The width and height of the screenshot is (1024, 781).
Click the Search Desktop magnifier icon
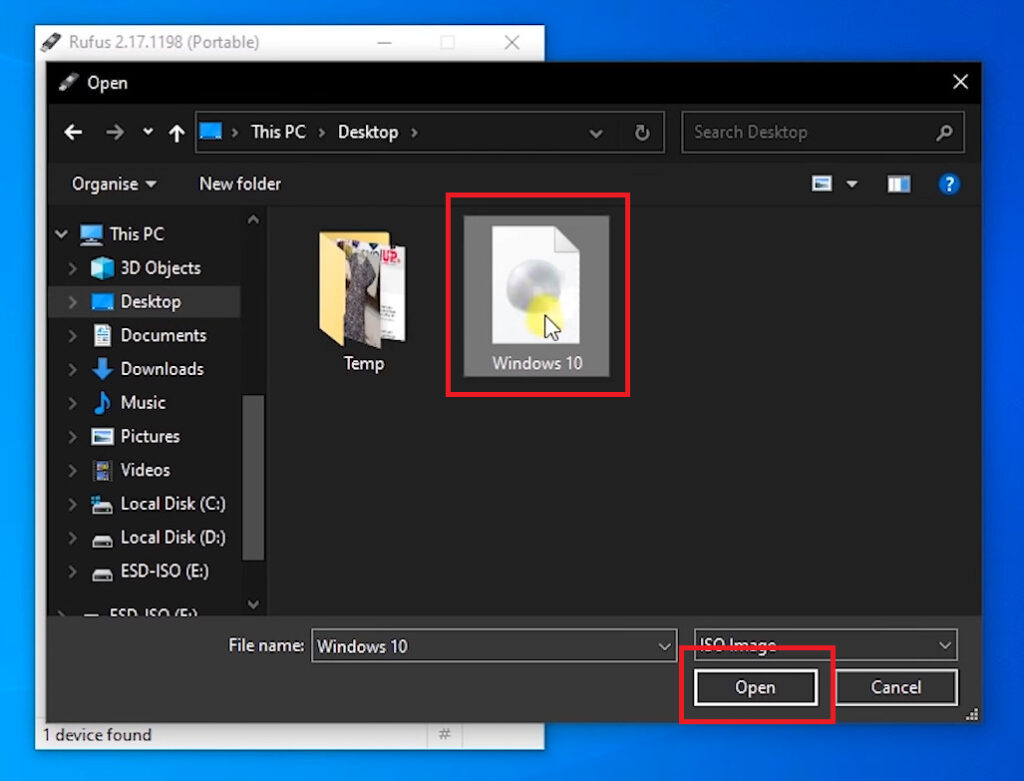pyautogui.click(x=944, y=131)
